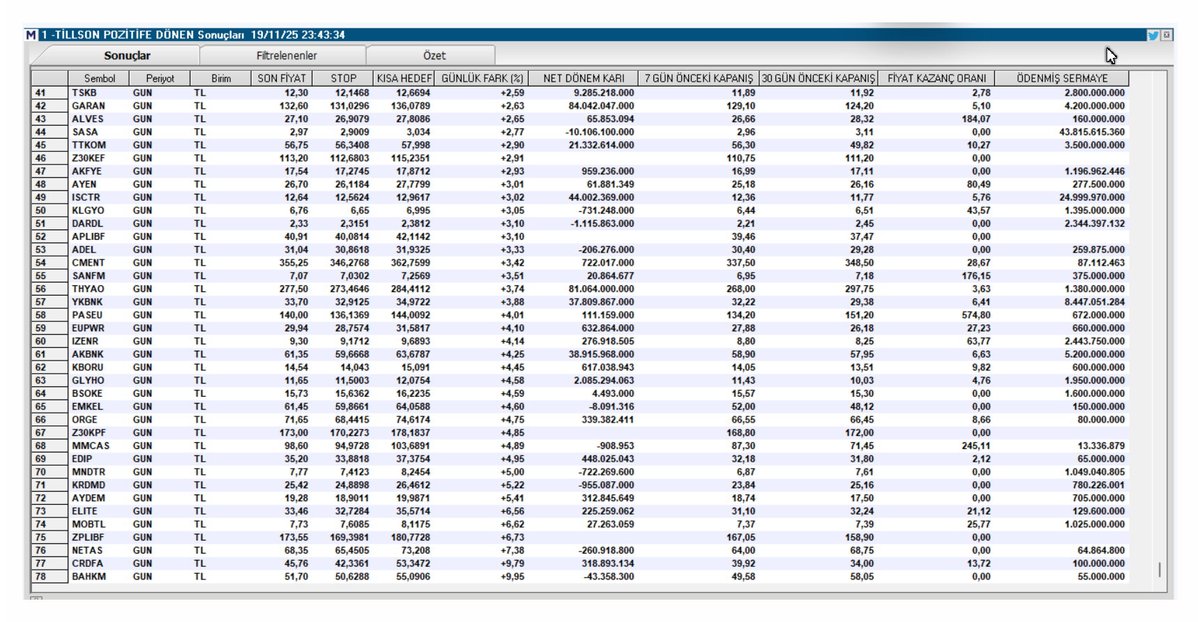Switch to the Sonuçlar tab
Screen dimensions: 1200x622
pyautogui.click(x=127, y=56)
